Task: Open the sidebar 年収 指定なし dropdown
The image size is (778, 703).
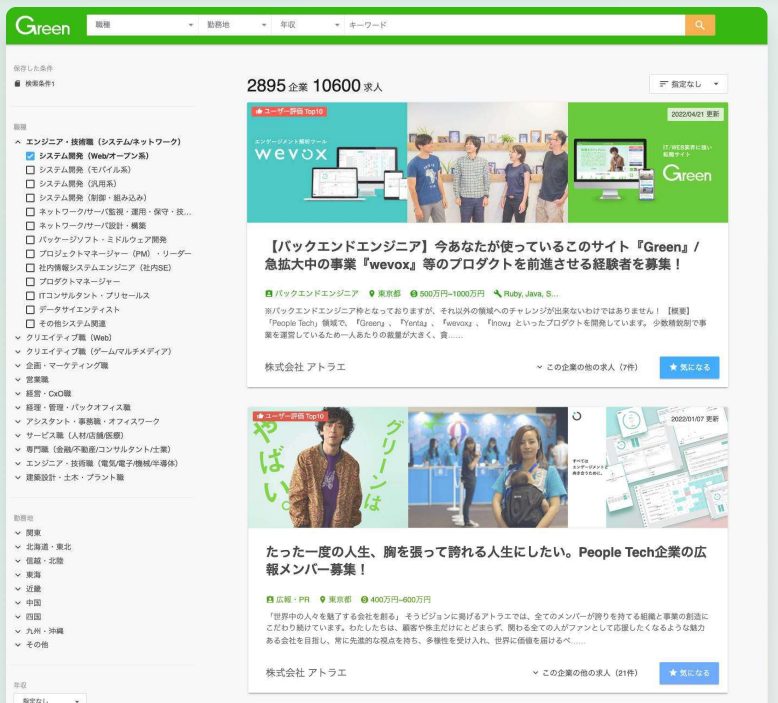Action: 50,699
